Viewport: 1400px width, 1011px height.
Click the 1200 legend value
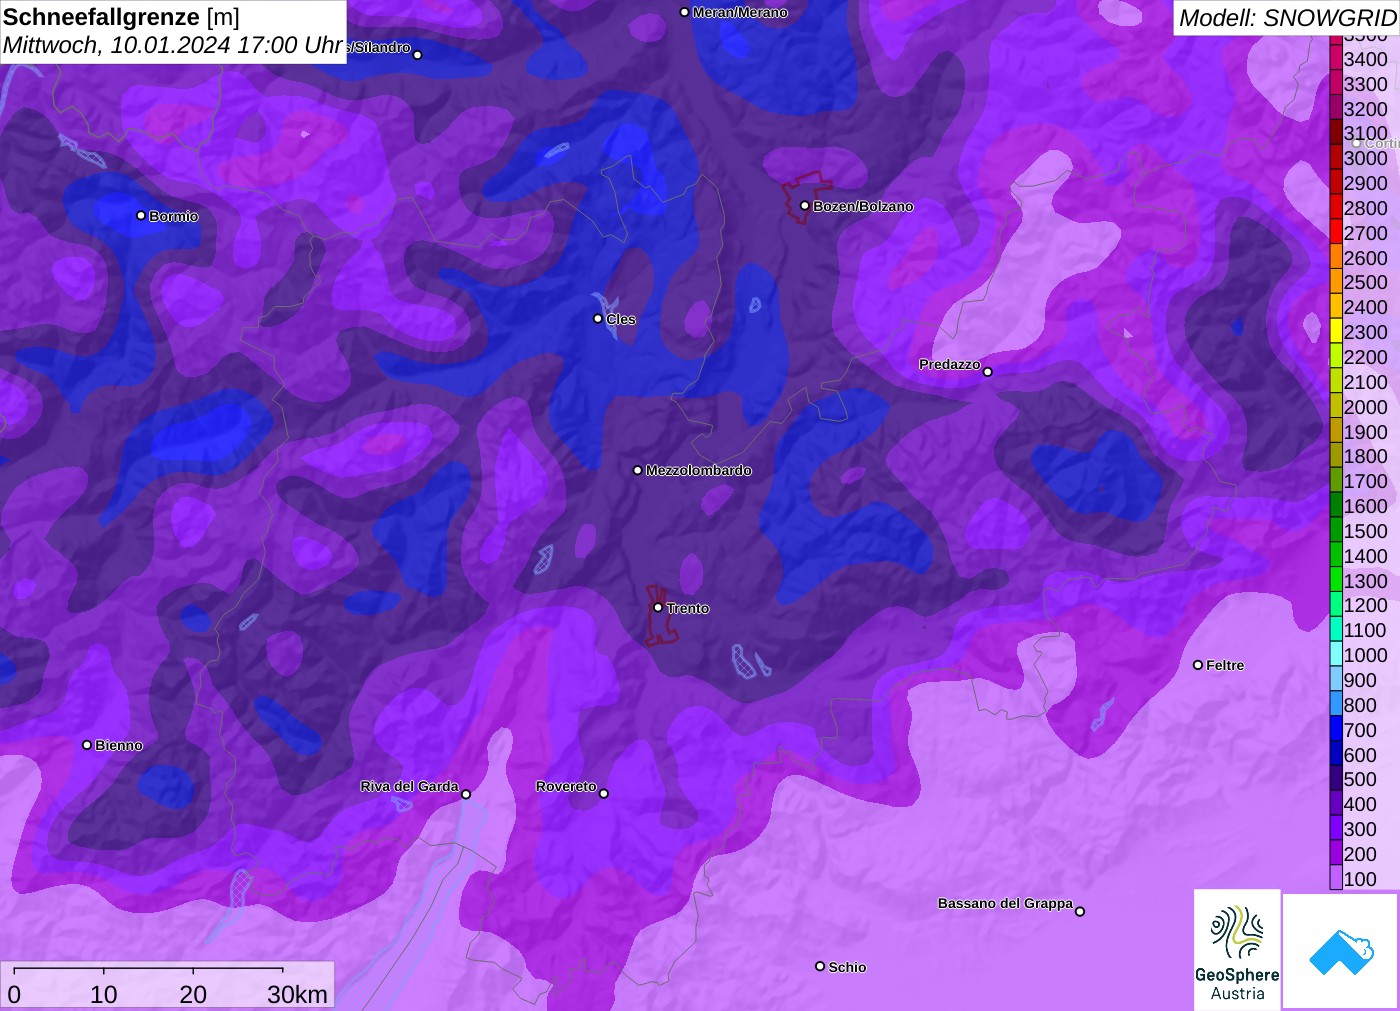[x=1366, y=605]
